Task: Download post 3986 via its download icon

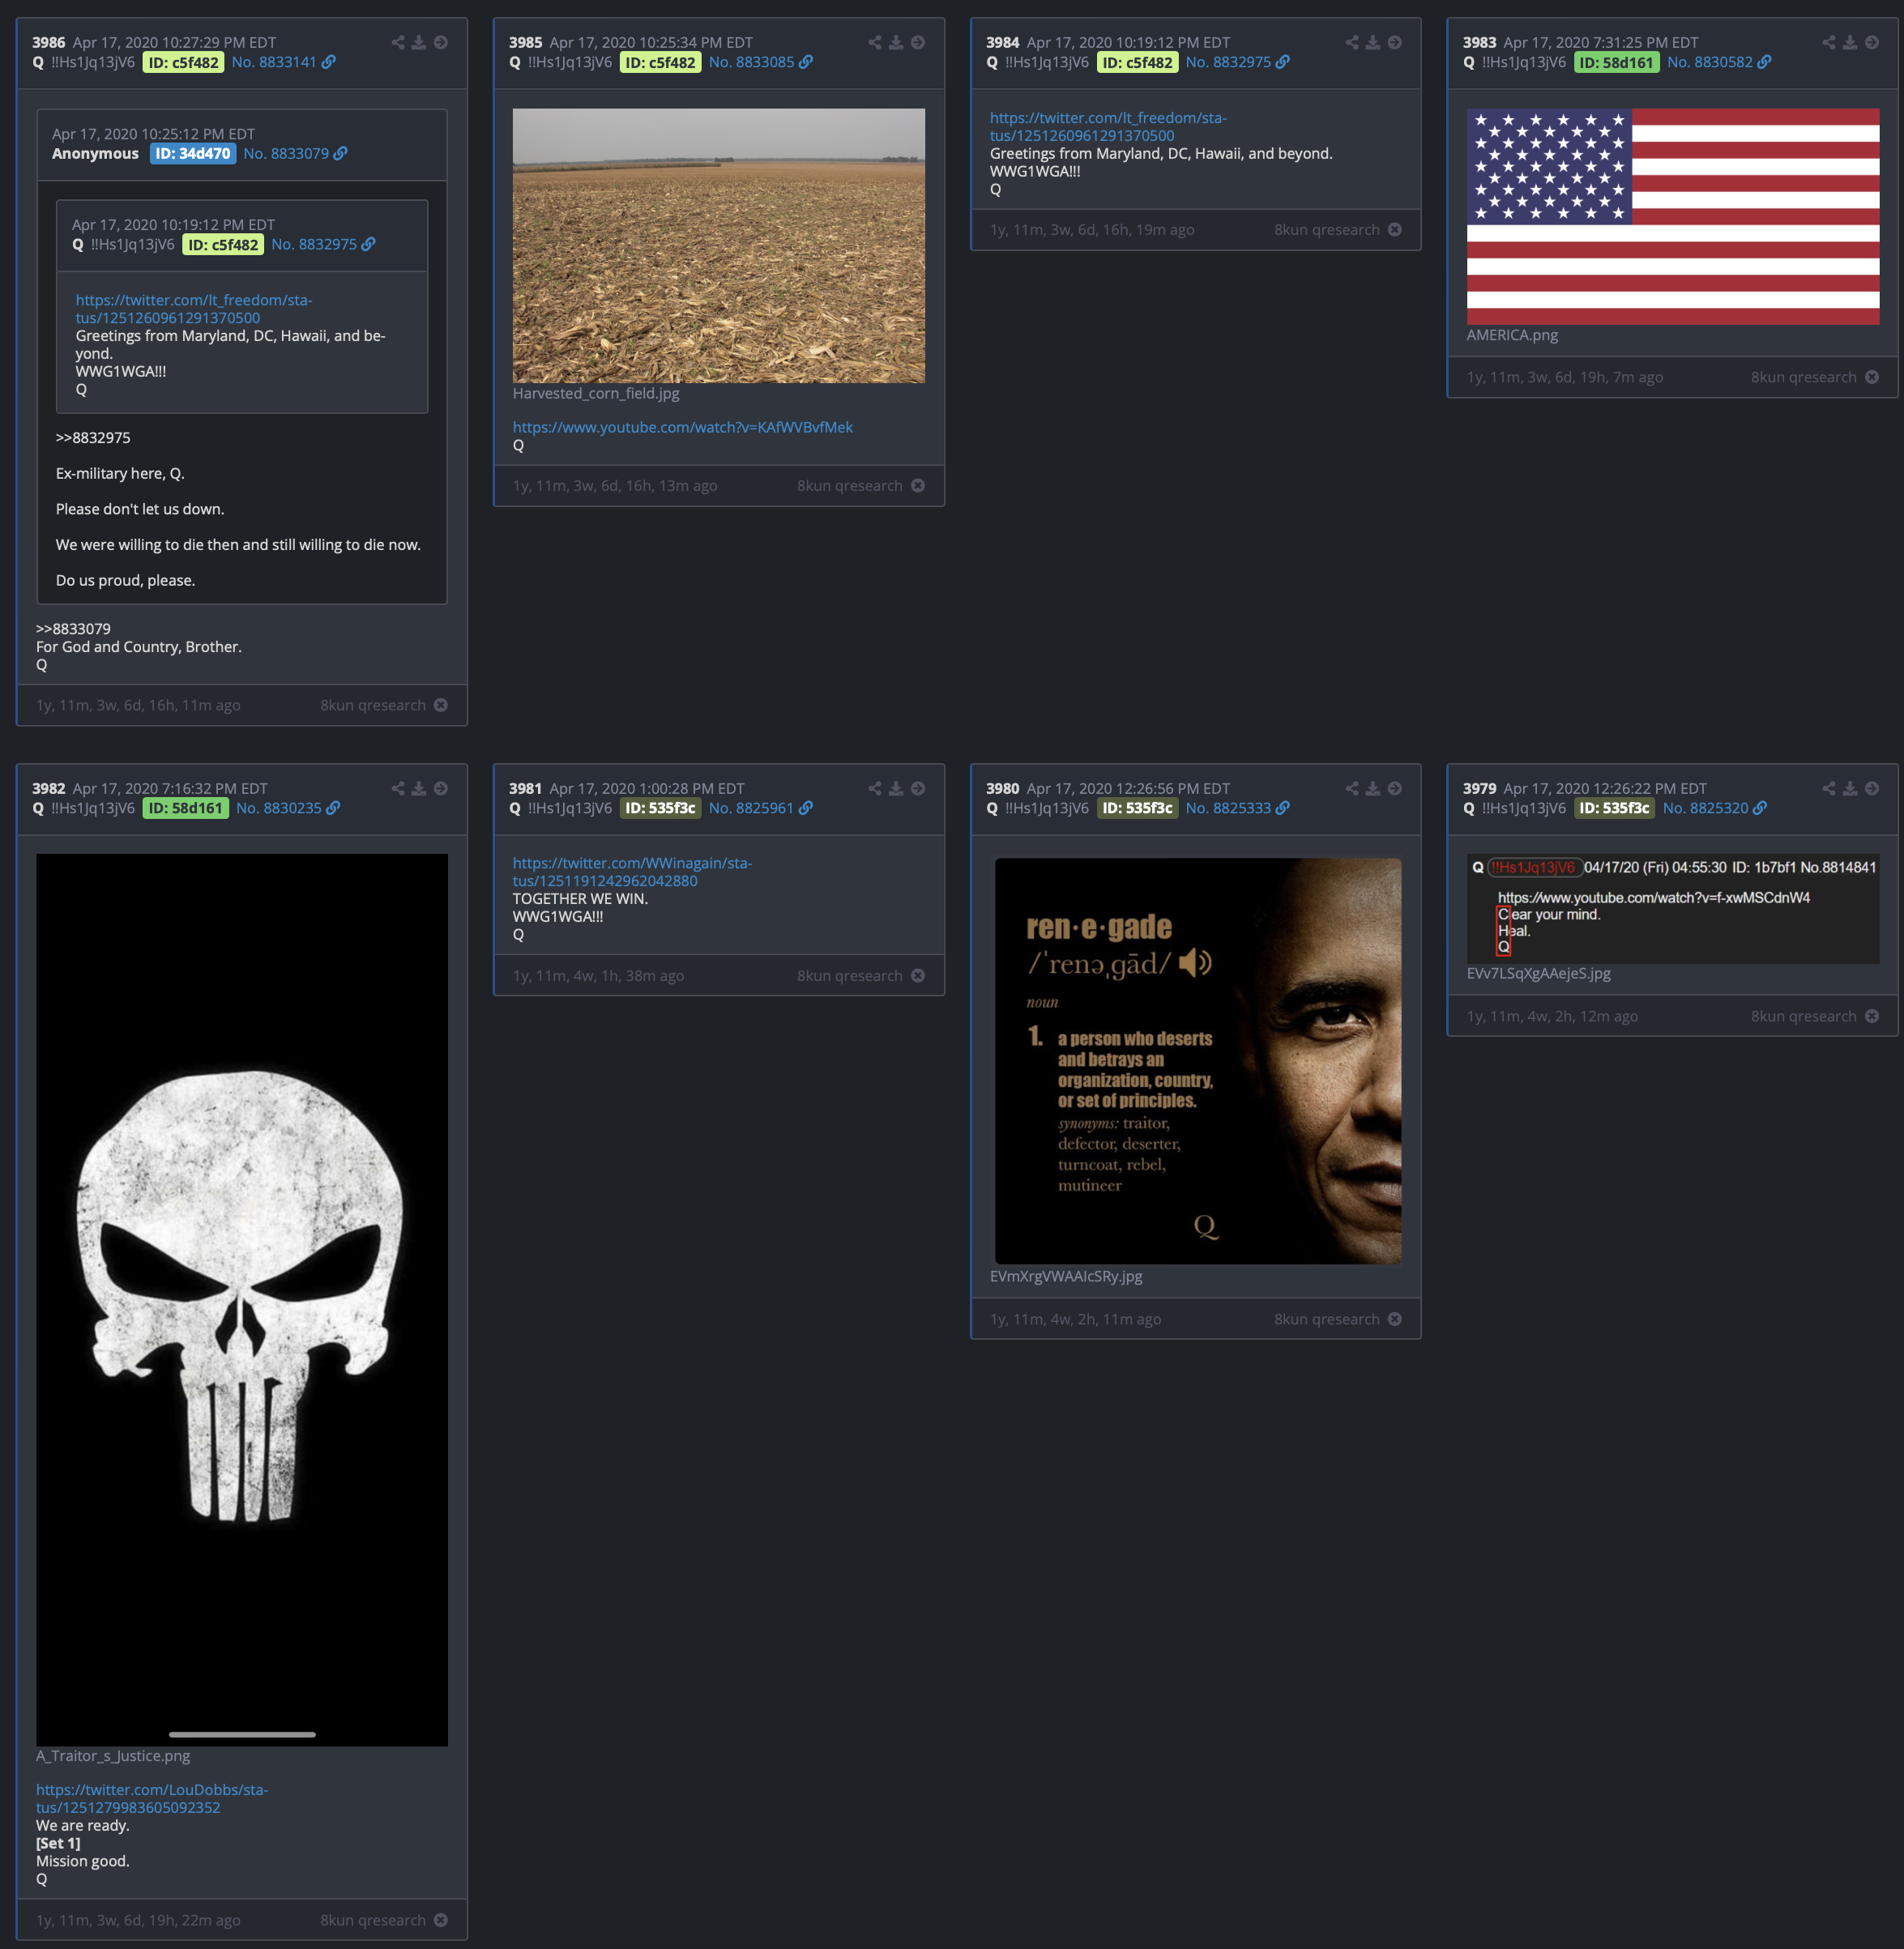Action: tap(419, 42)
